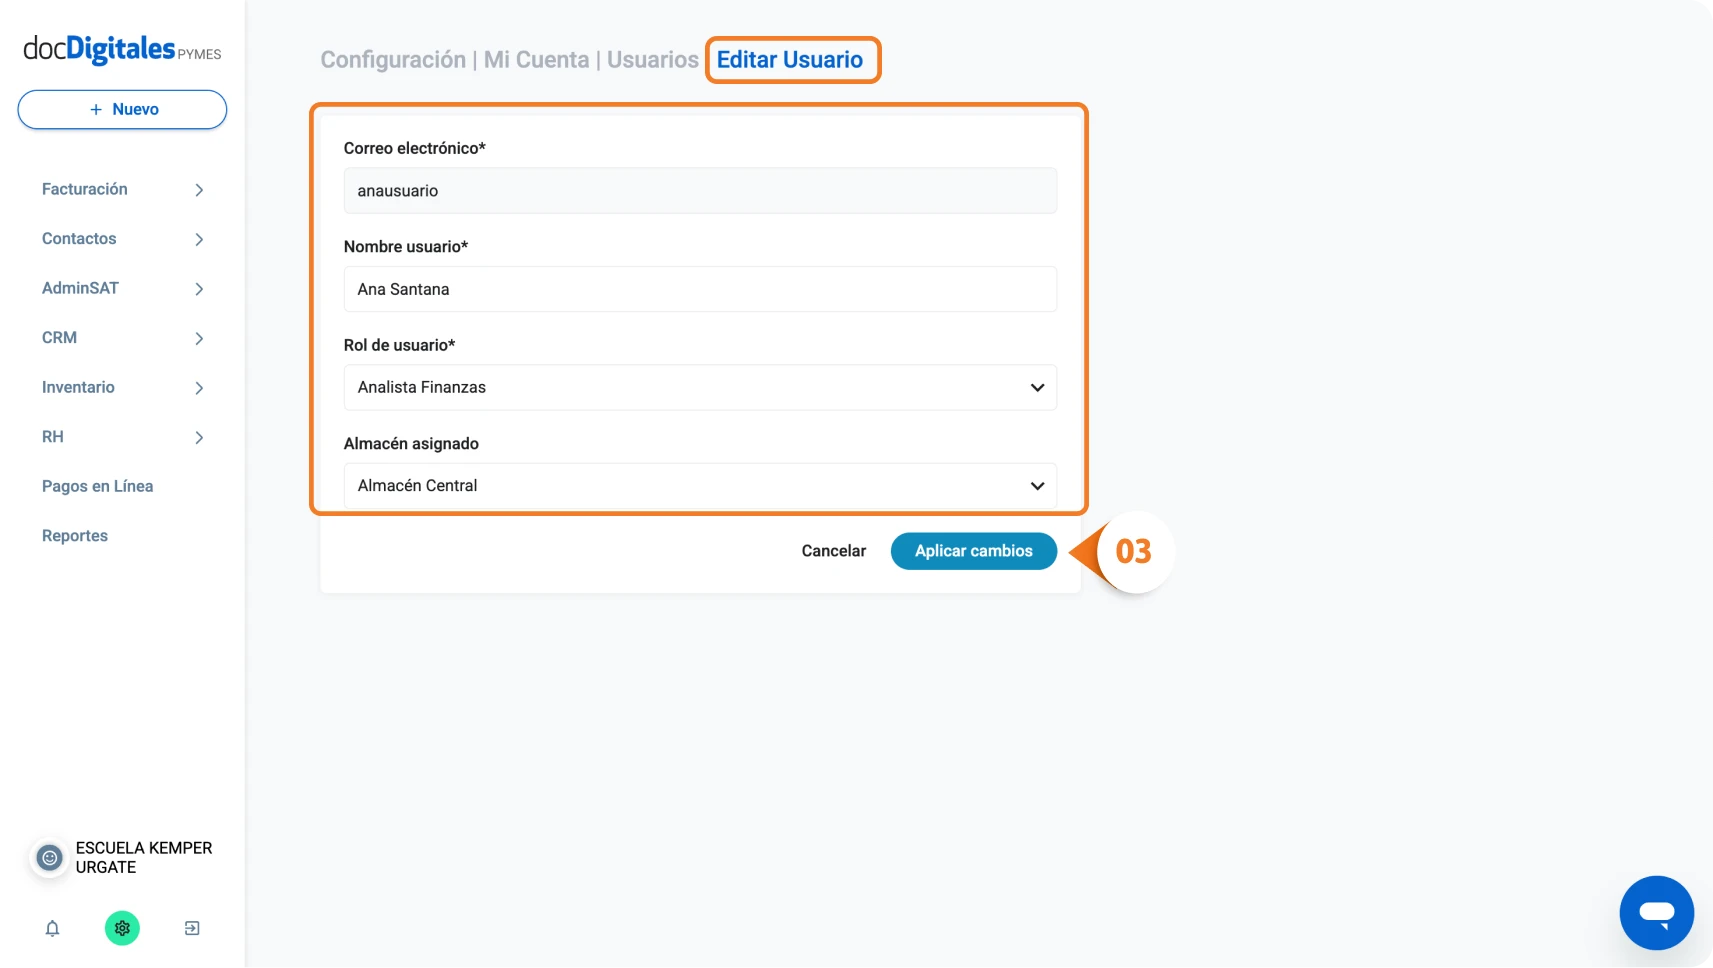Open Pagos en Línea menu item

pos(97,486)
